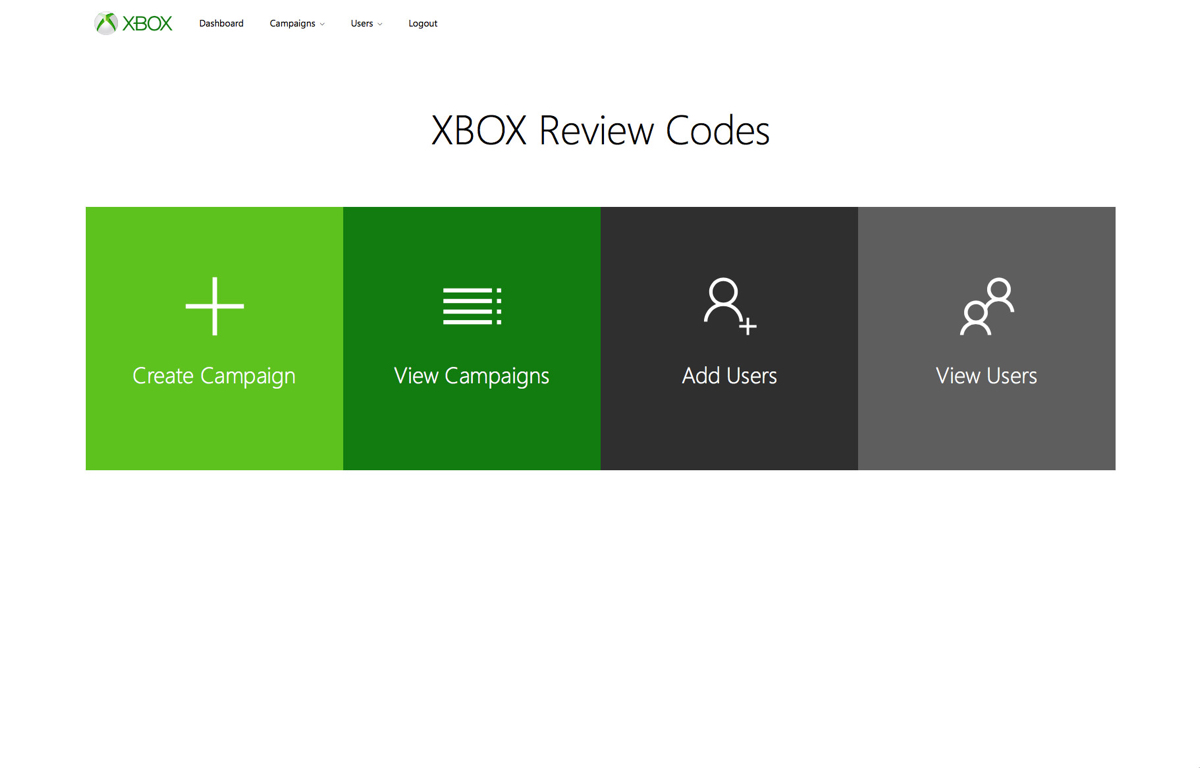Open the Users navigation dropdown
Screen dimensions: 1200x775
click(x=366, y=23)
